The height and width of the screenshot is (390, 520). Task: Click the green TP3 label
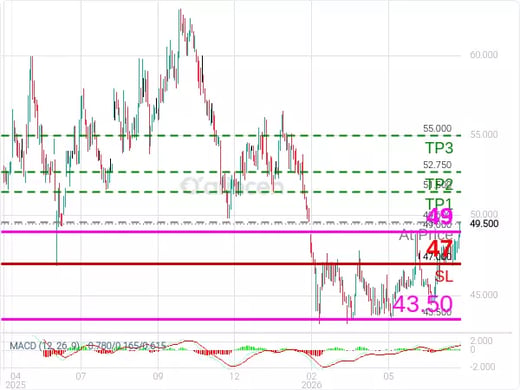click(439, 148)
